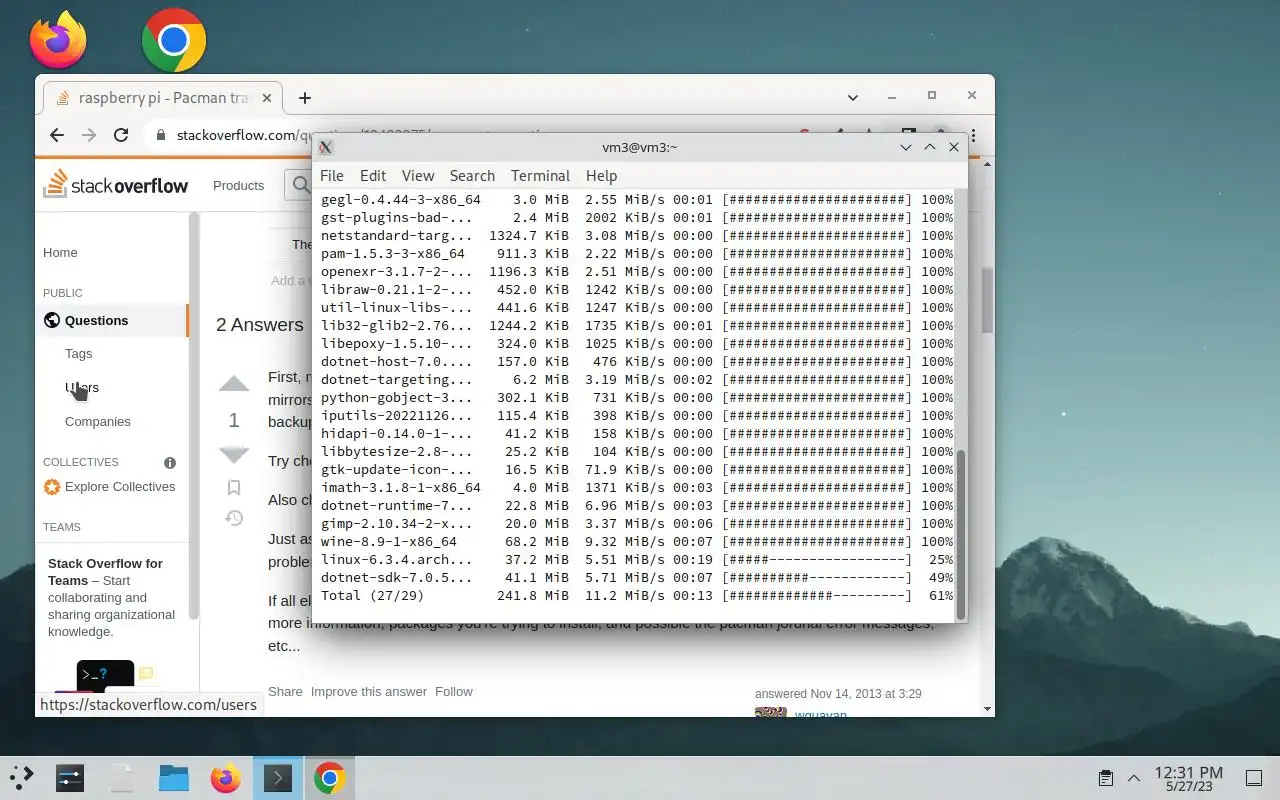Downvote the first answer
Image resolution: width=1280 pixels, height=800 pixels.
[x=234, y=455]
